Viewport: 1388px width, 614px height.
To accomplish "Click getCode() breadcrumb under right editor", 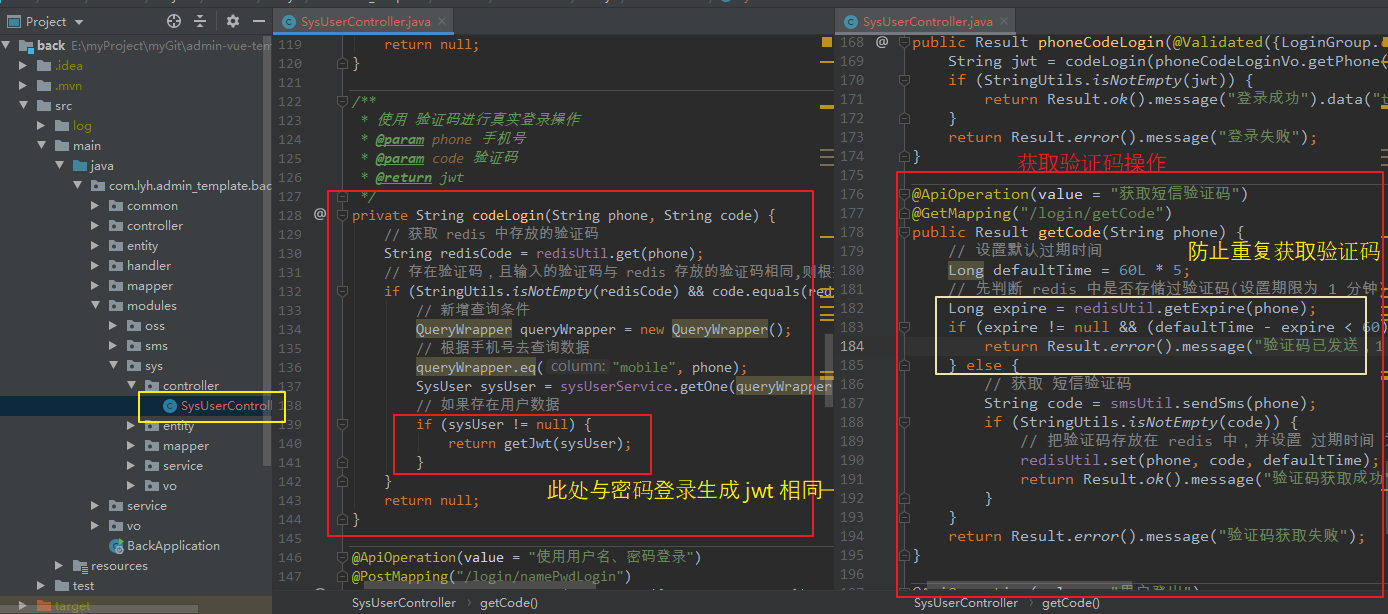I will (1070, 603).
